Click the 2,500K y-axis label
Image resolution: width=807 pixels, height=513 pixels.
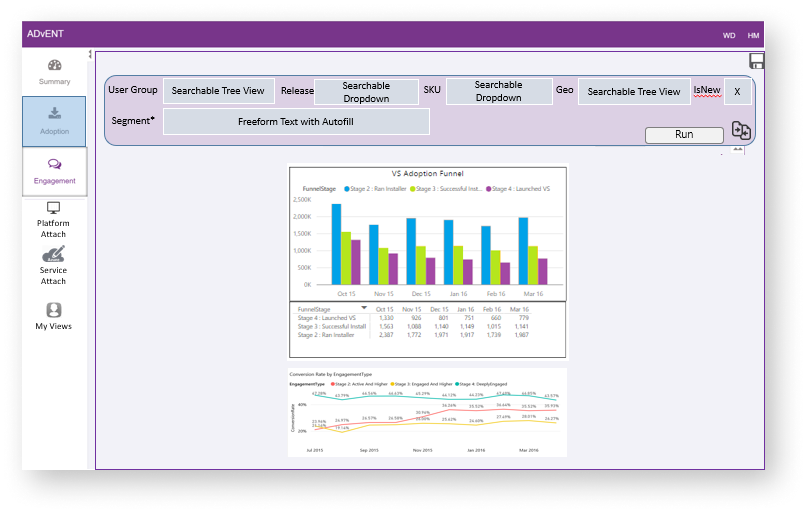[x=302, y=200]
